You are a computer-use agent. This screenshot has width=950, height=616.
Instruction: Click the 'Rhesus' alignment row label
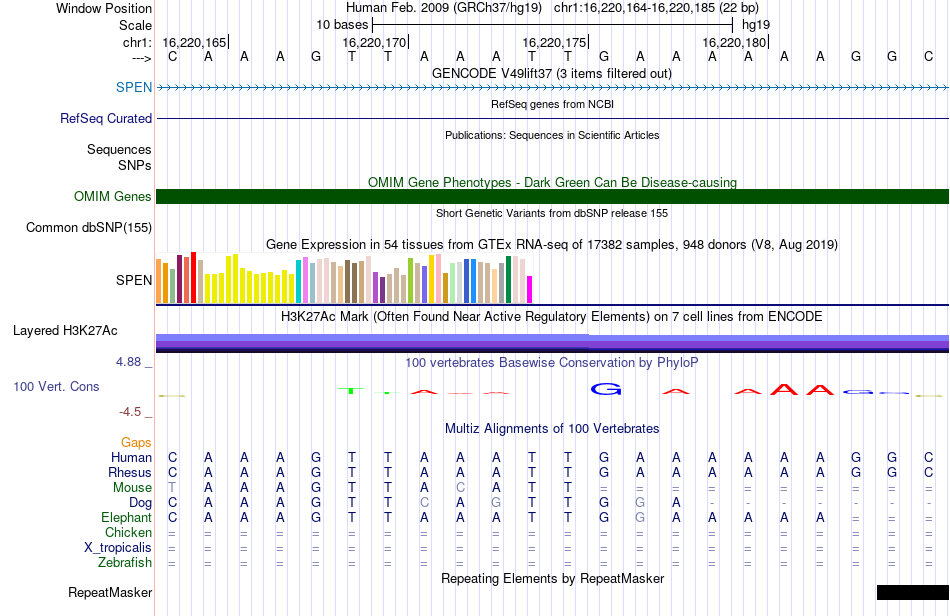130,472
